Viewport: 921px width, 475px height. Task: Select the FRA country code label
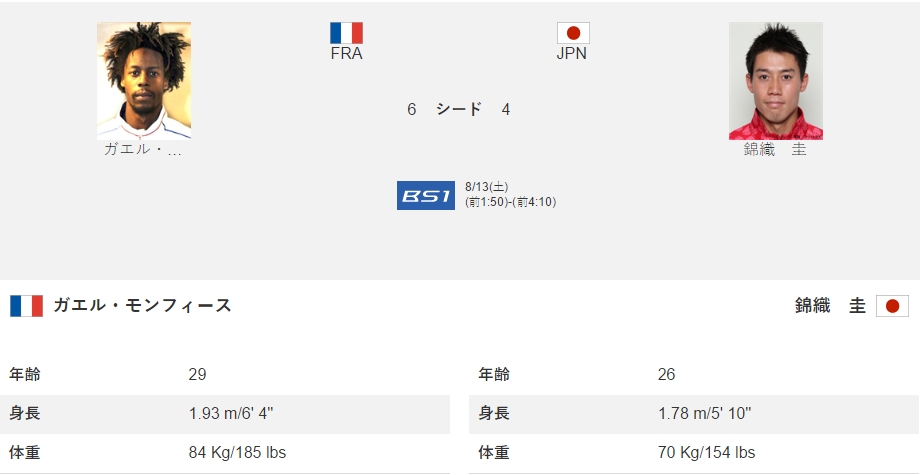(x=347, y=53)
